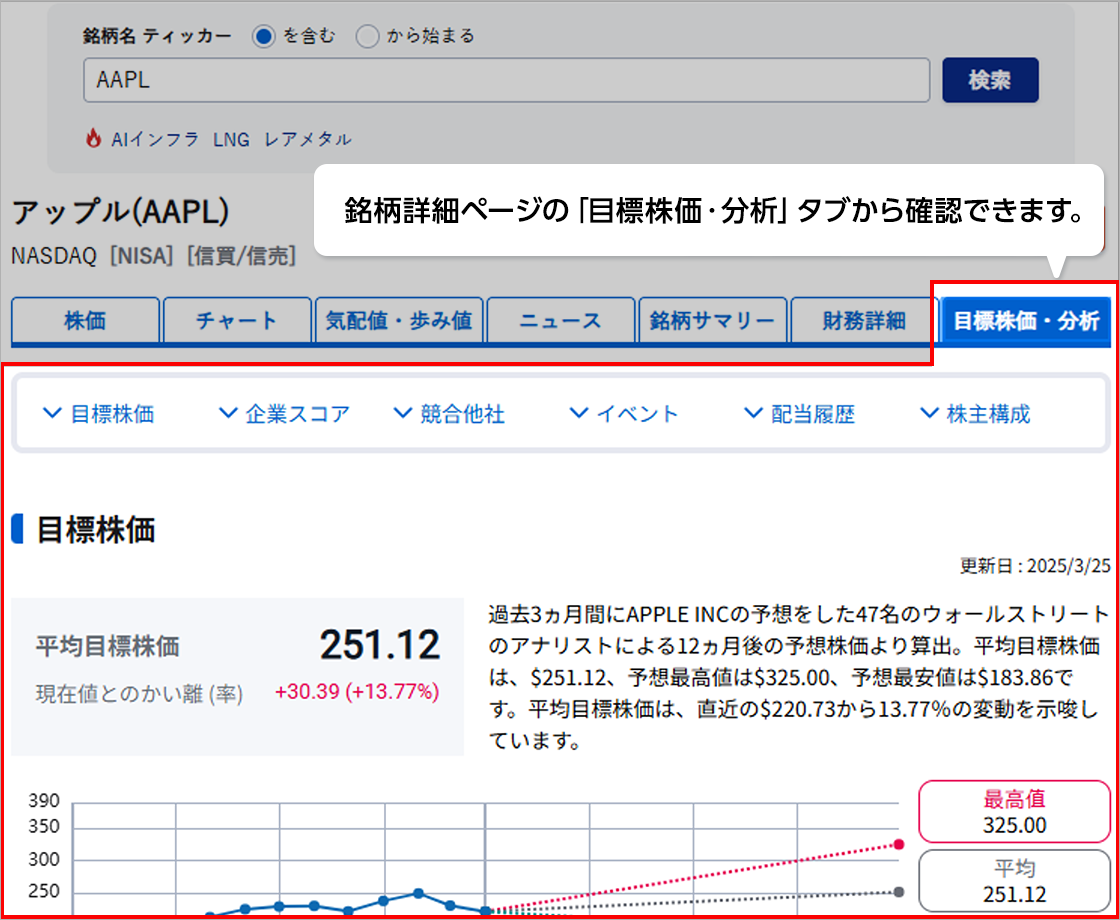Click the 検索 search button
Screen dimensions: 1120x920
click(990, 81)
